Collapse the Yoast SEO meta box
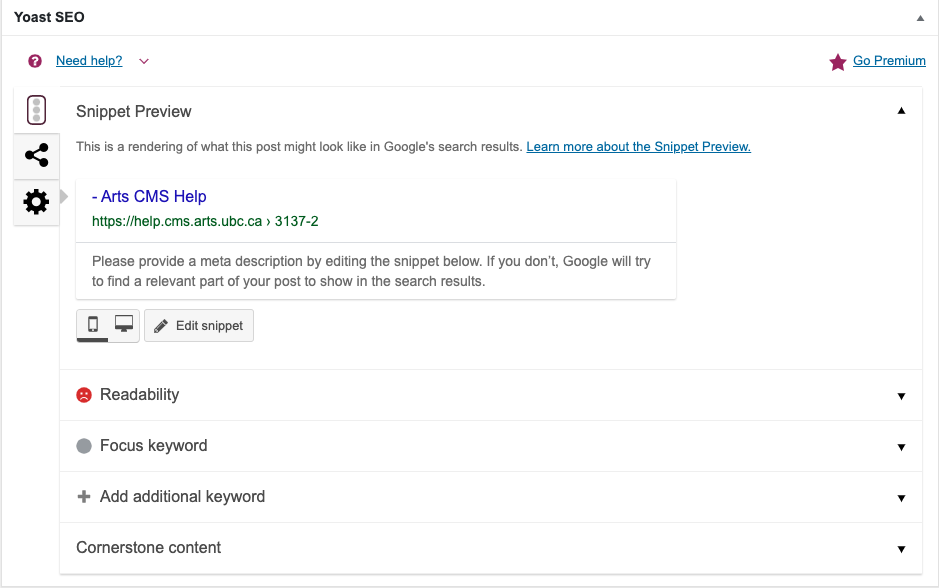This screenshot has height=588, width=939. (920, 18)
